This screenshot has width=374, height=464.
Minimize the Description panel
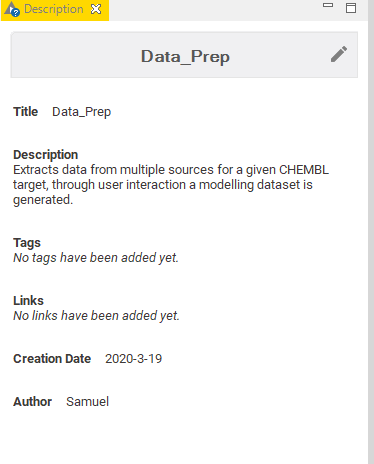(328, 5)
